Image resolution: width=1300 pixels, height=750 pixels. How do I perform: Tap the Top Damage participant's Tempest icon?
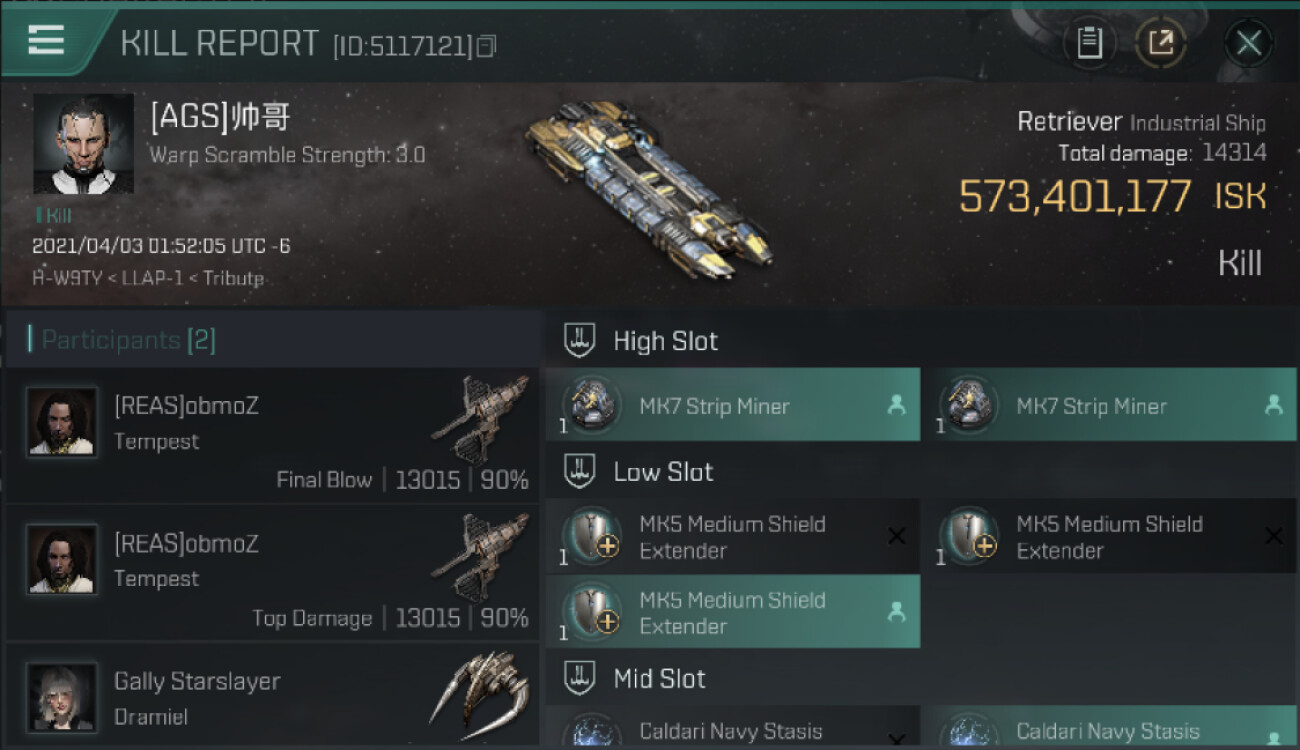(x=482, y=558)
